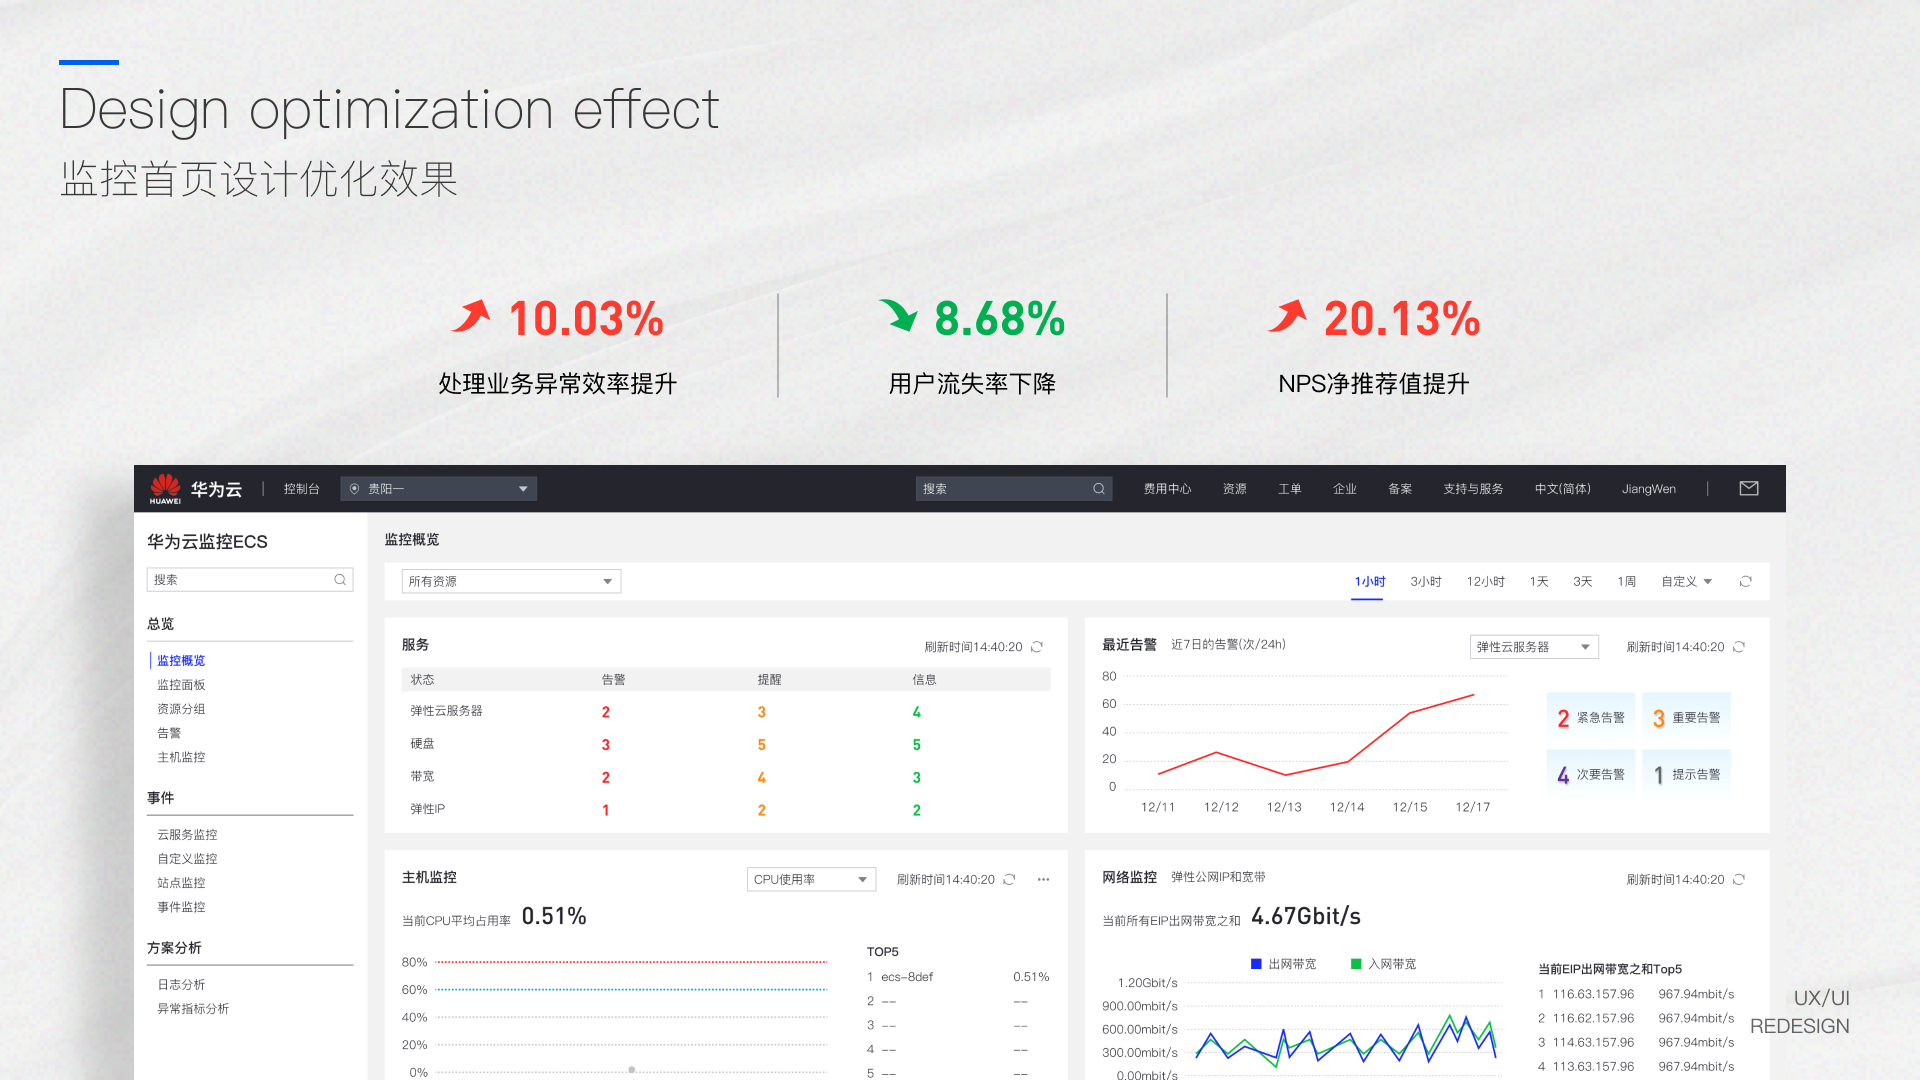This screenshot has width=1920, height=1080.
Task: Refresh the 网络监控 panel
Action: (1739, 880)
